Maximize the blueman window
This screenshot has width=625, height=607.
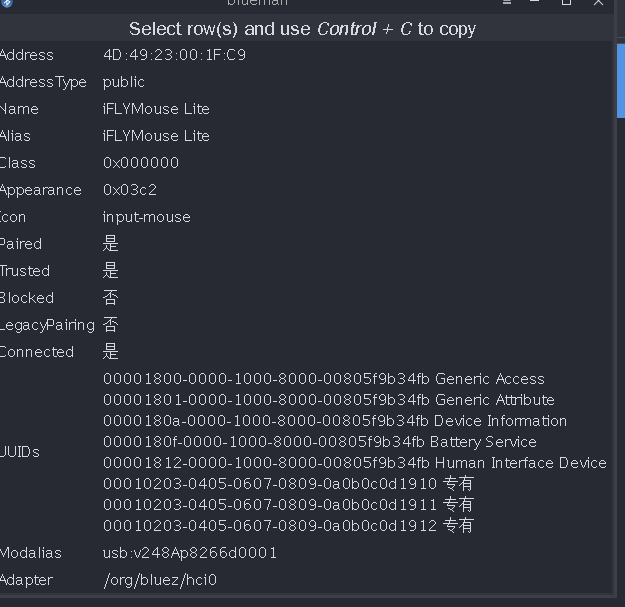566,2
